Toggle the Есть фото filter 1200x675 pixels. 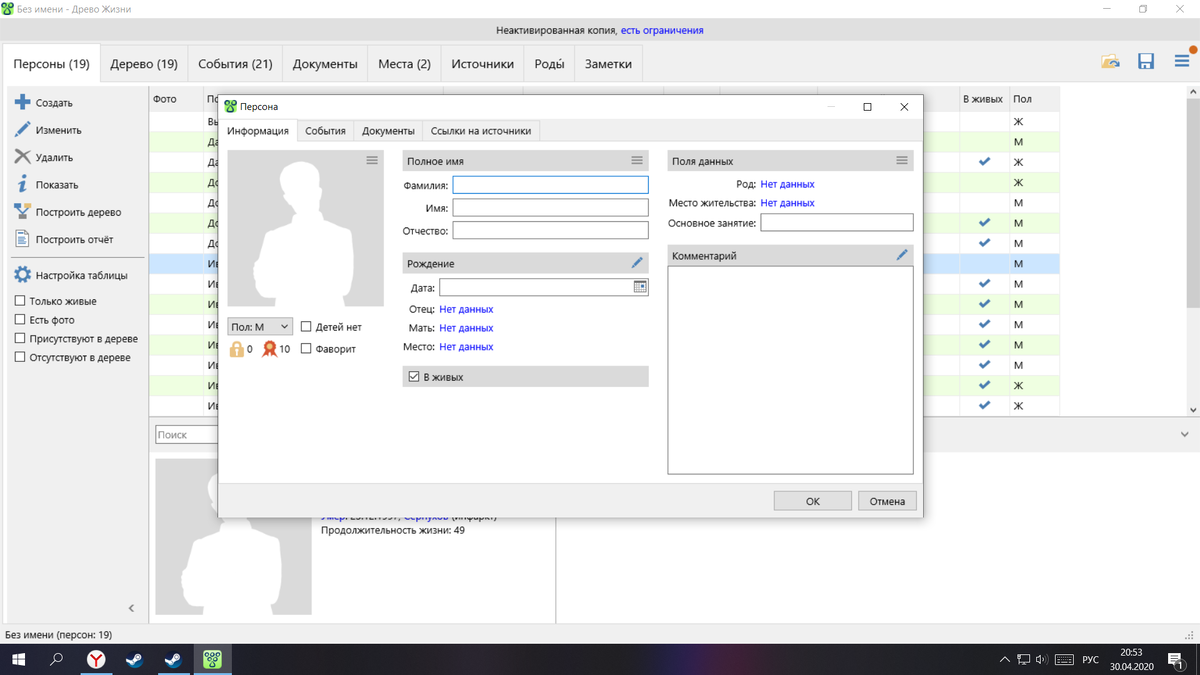click(20, 320)
